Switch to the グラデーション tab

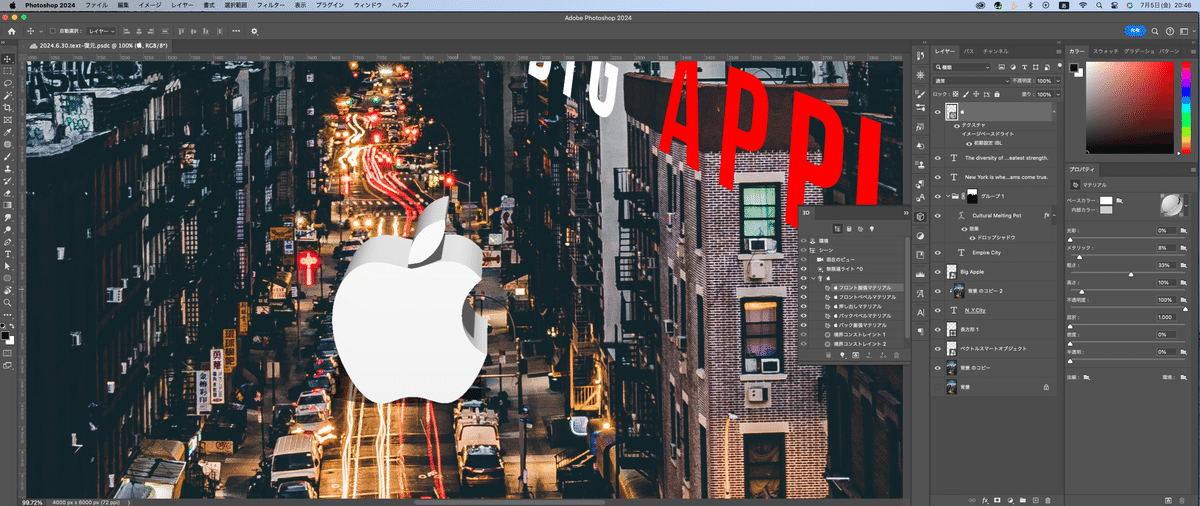point(1138,50)
